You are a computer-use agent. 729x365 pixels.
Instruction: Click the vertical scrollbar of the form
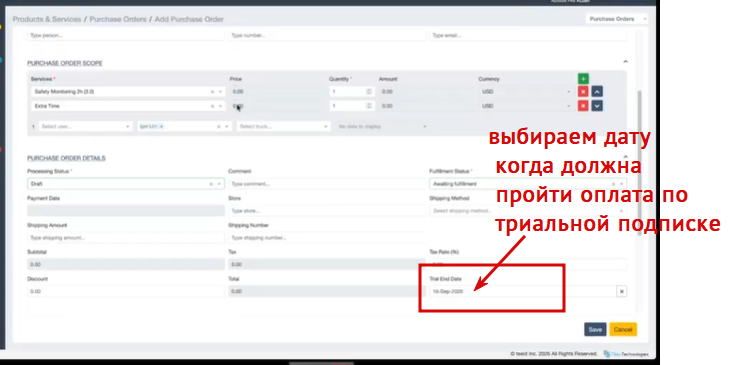639,163
